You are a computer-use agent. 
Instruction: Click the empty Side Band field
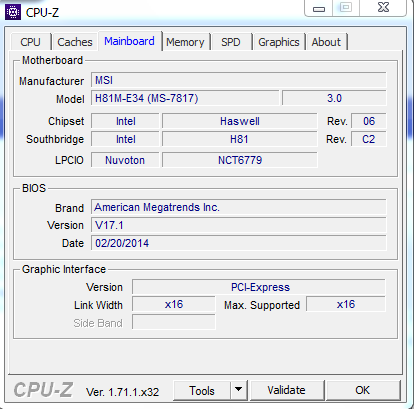[x=174, y=322]
